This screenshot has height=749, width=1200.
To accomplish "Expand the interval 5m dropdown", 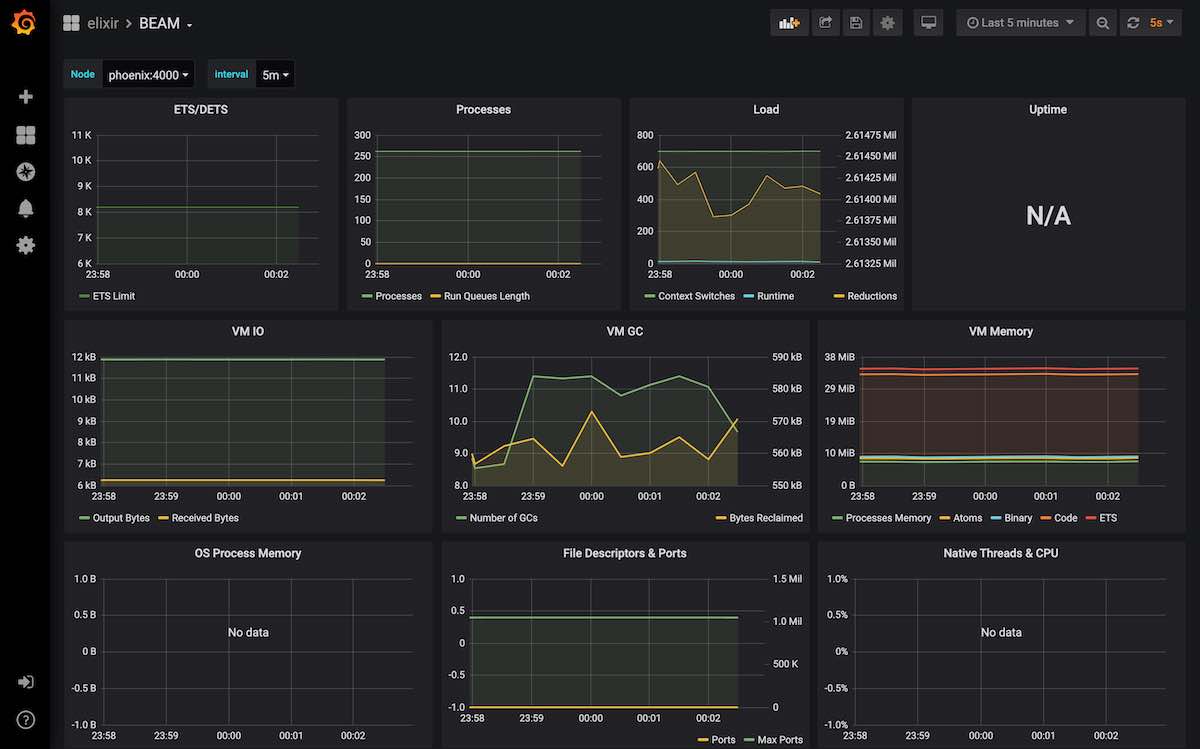I will point(275,75).
